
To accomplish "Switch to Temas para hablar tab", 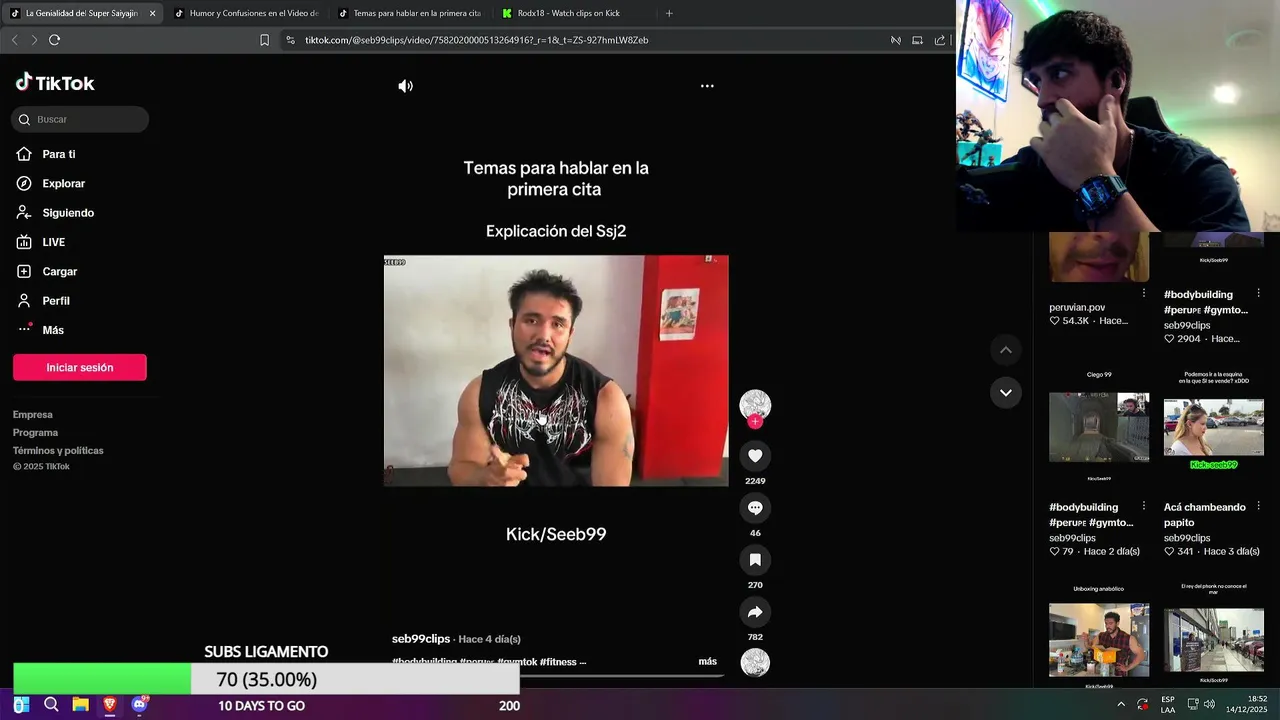I will [x=410, y=13].
